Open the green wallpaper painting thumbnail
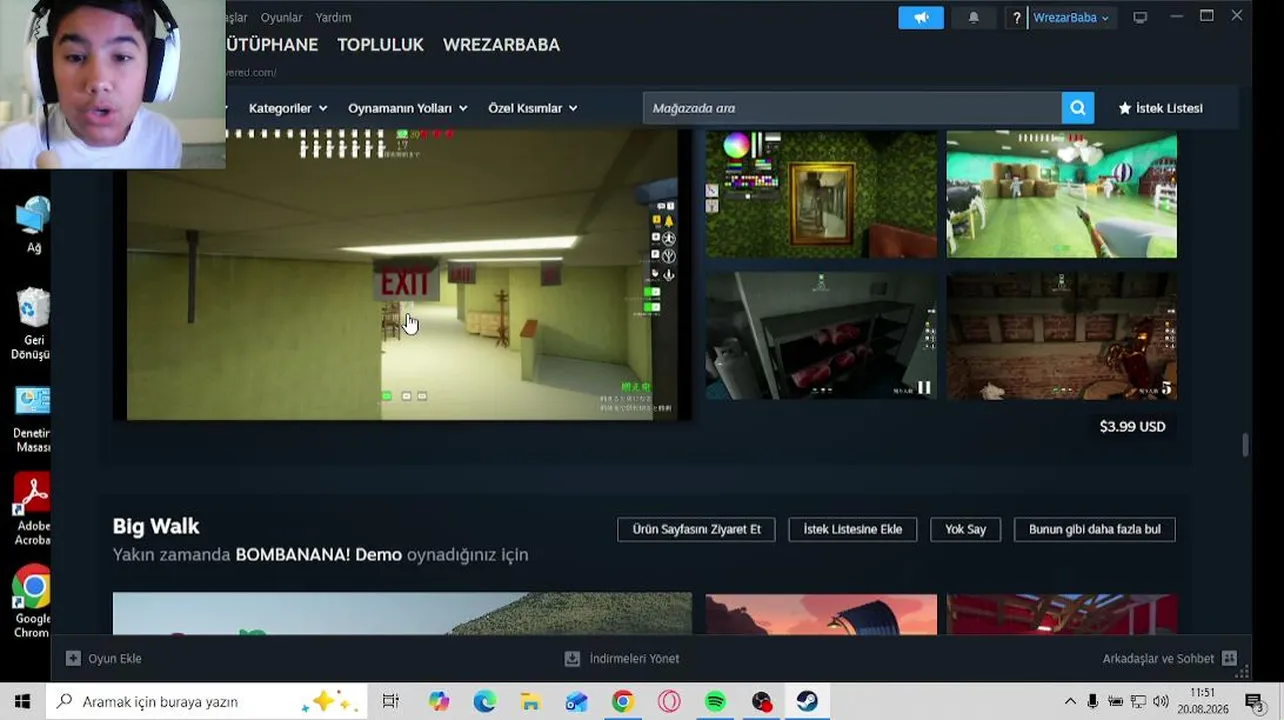 pyautogui.click(x=821, y=194)
